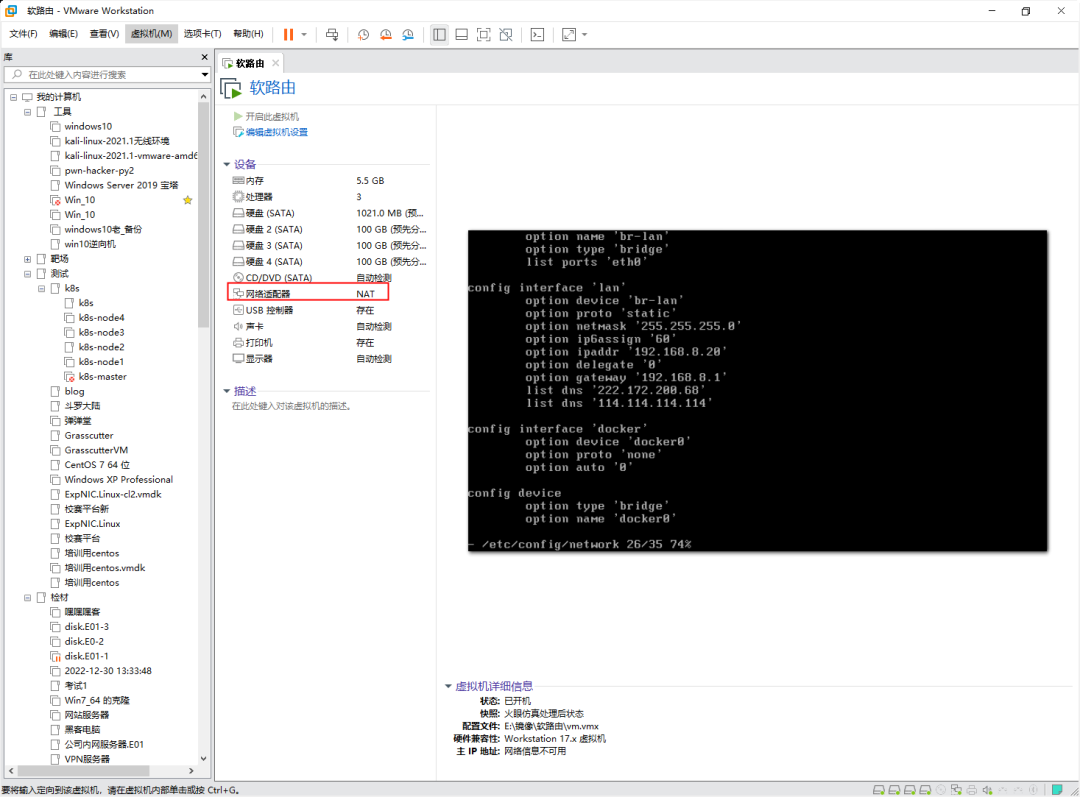This screenshot has height=797, width=1080.
Task: Close the 软路由 tab
Action: click(276, 63)
